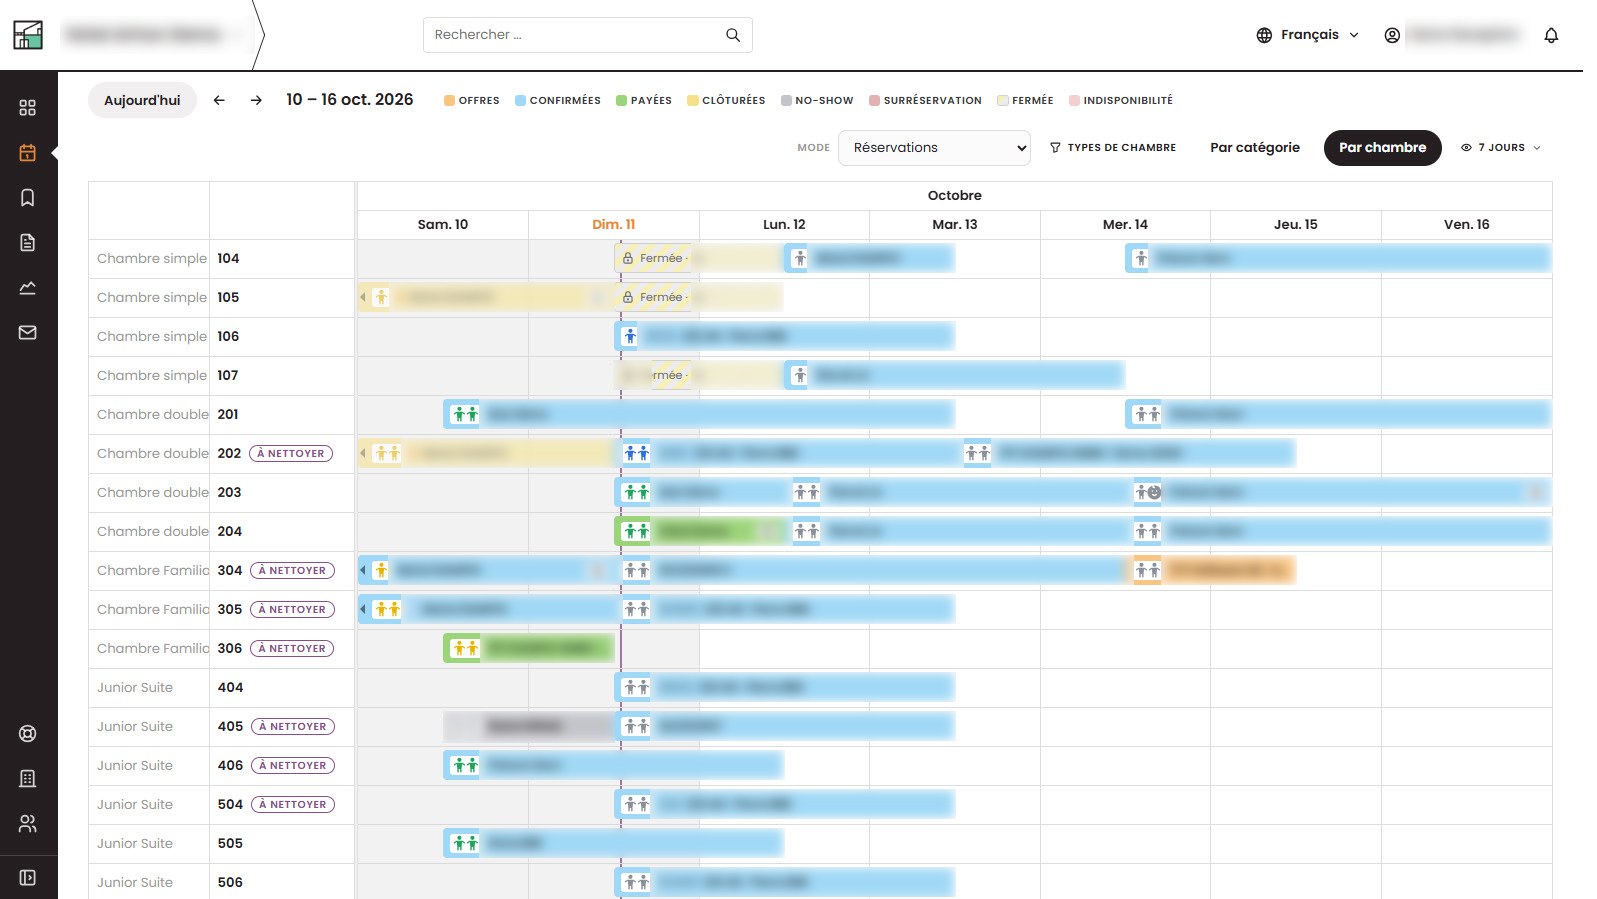Toggle the À nettoyer badge for room 504
1597x899 pixels.
292,805
